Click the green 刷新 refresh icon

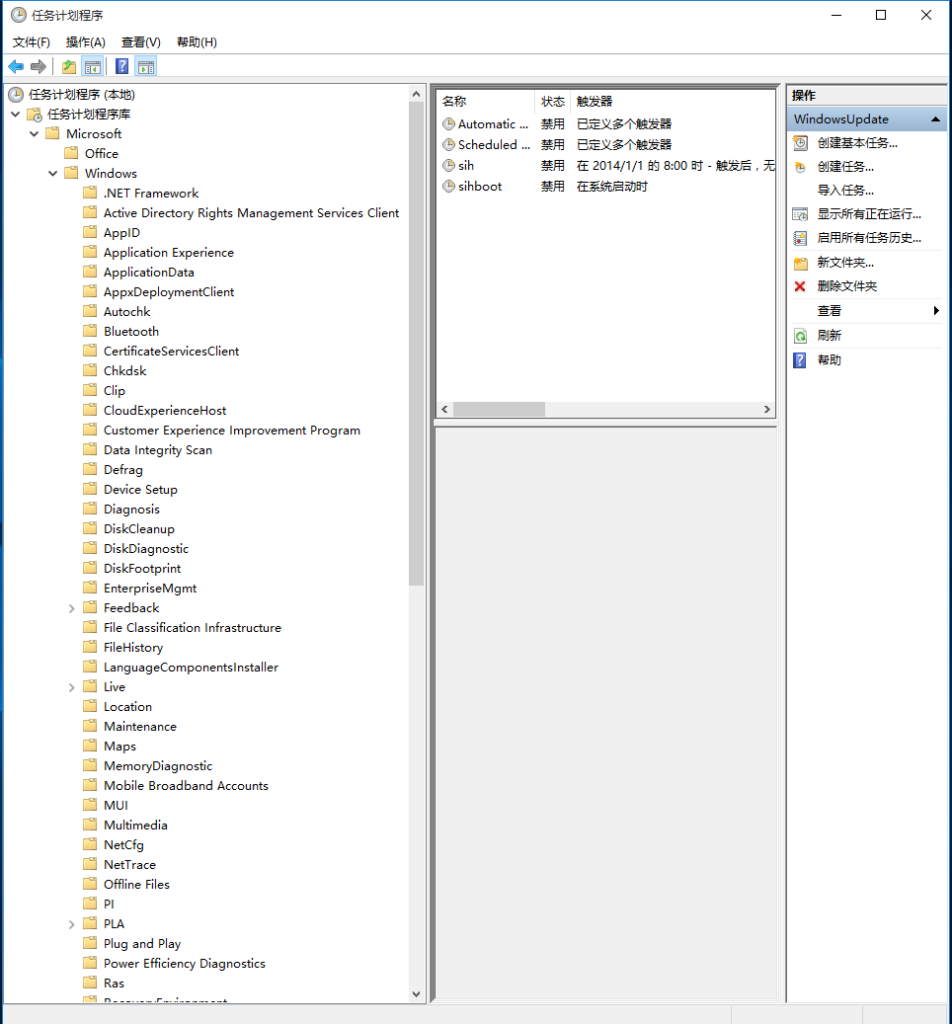pyautogui.click(x=800, y=336)
